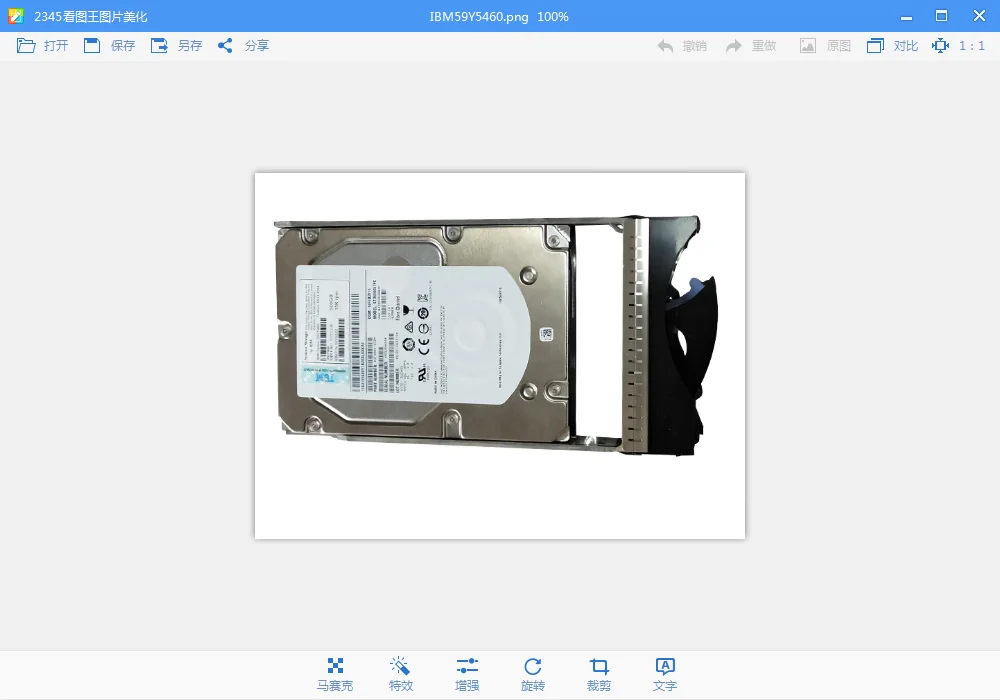The image size is (1000, 700).
Task: Select the 马赛克 (mosaic) tool
Action: (x=335, y=675)
